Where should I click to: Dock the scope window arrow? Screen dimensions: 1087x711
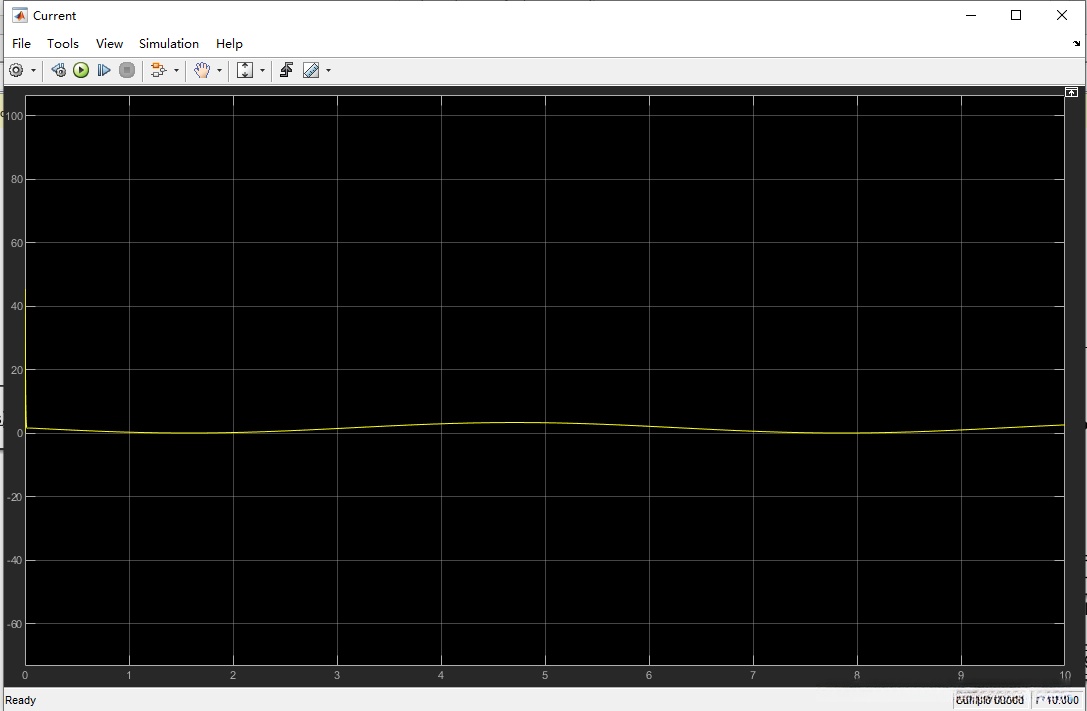click(1076, 44)
